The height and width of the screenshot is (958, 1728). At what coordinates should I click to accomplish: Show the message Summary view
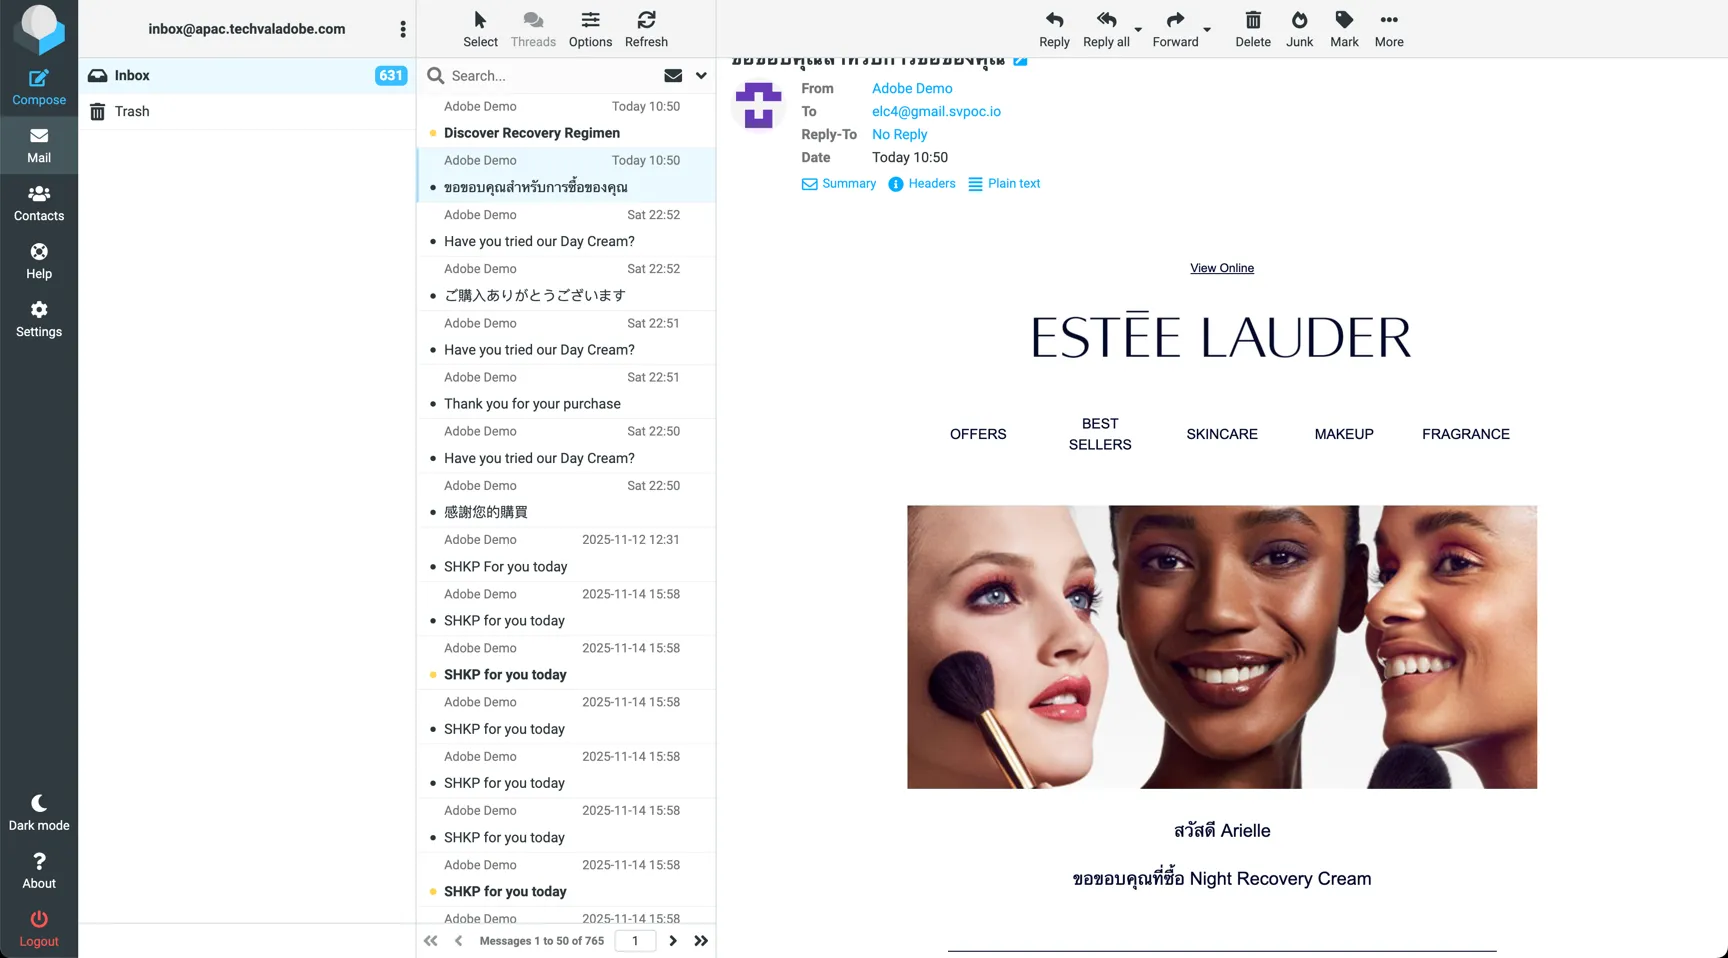(838, 183)
